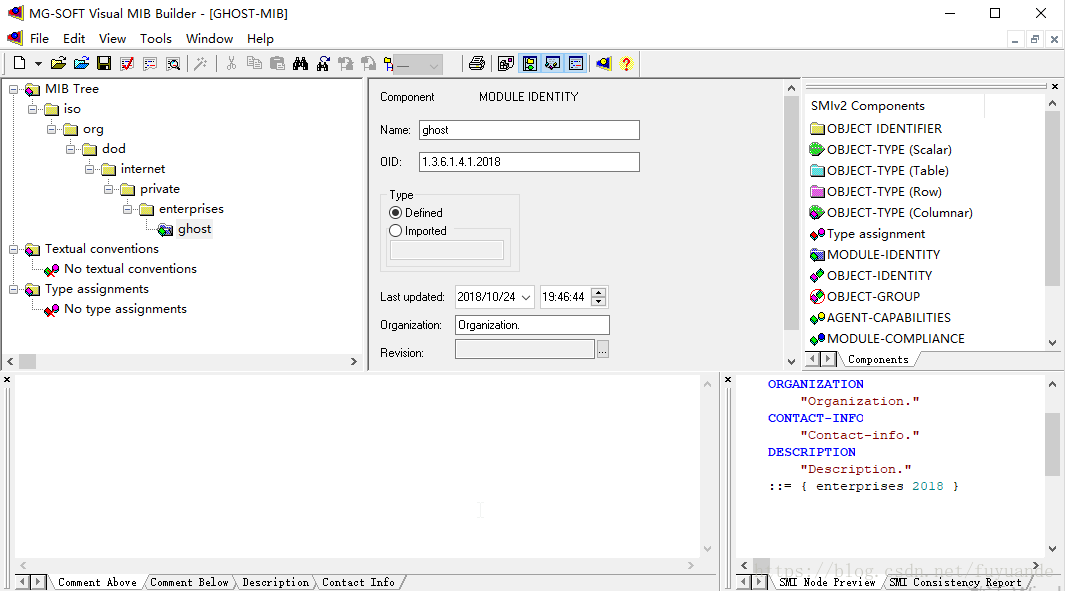Switch to the Contact Info tab
Image resolution: width=1065 pixels, height=591 pixels.
pos(358,582)
